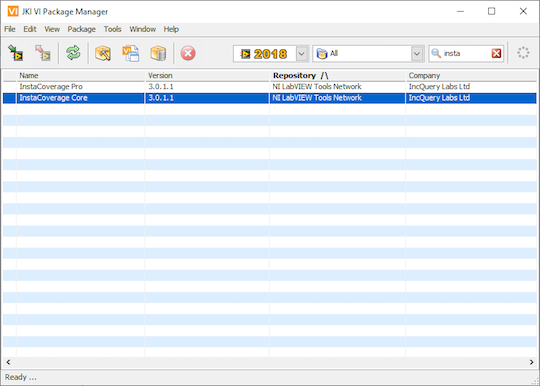
Task: Open the Help menu
Action: 171,29
